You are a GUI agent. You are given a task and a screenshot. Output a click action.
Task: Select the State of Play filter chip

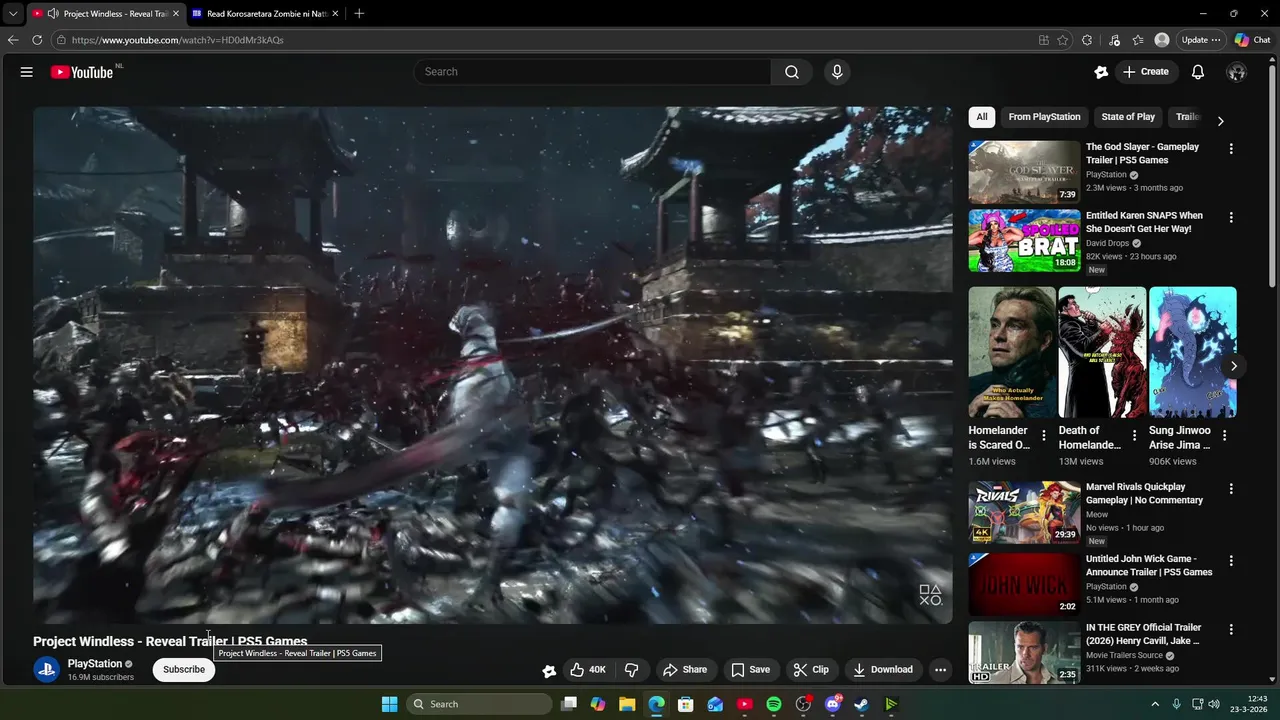click(x=1128, y=117)
